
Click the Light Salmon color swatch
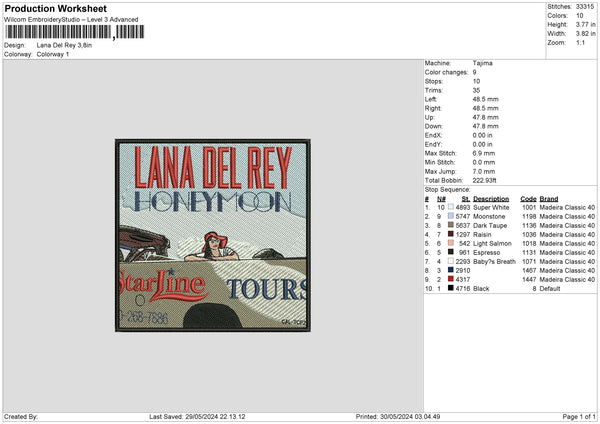pos(451,243)
